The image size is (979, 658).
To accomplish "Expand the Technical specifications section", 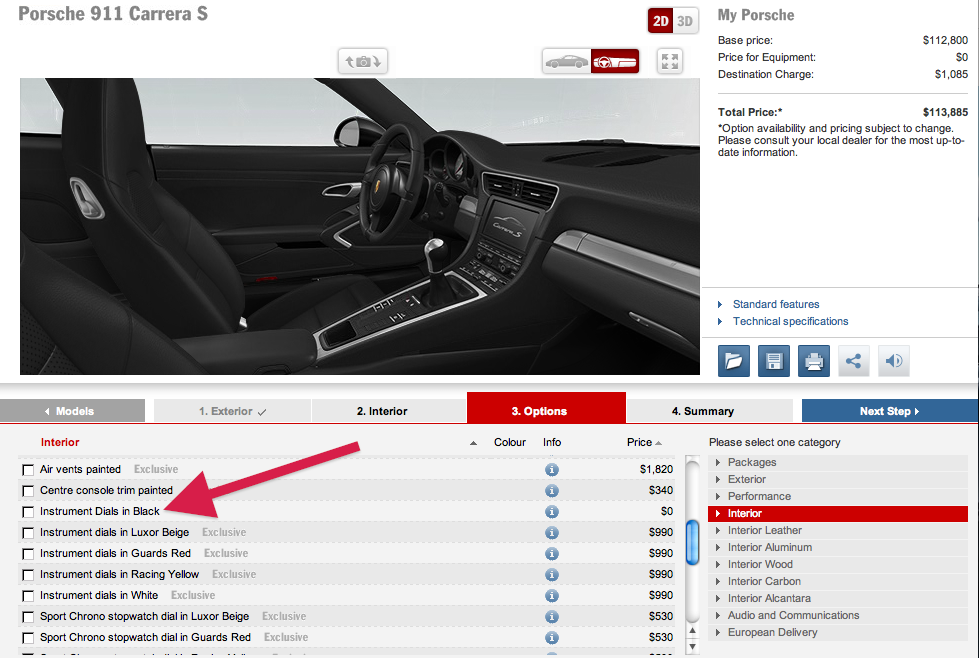I will click(x=790, y=321).
